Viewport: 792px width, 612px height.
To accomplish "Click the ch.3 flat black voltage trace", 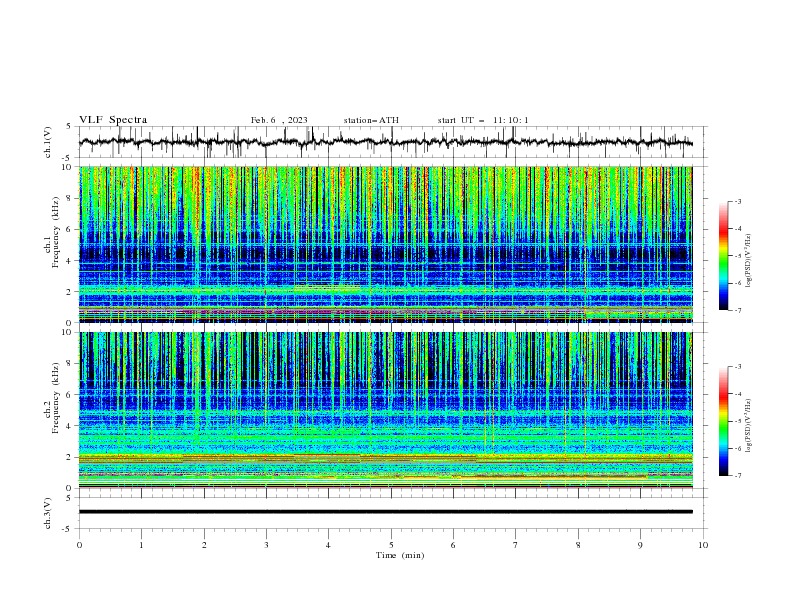I will [x=385, y=512].
